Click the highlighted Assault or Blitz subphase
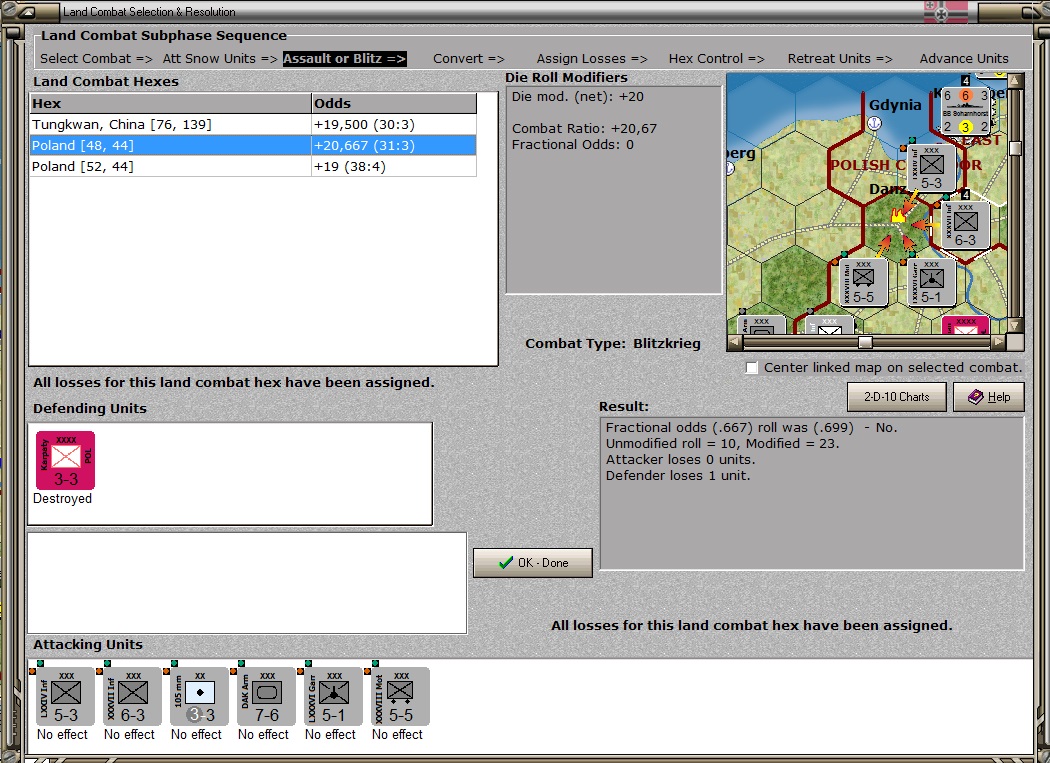This screenshot has height=763, width=1050. coord(344,58)
